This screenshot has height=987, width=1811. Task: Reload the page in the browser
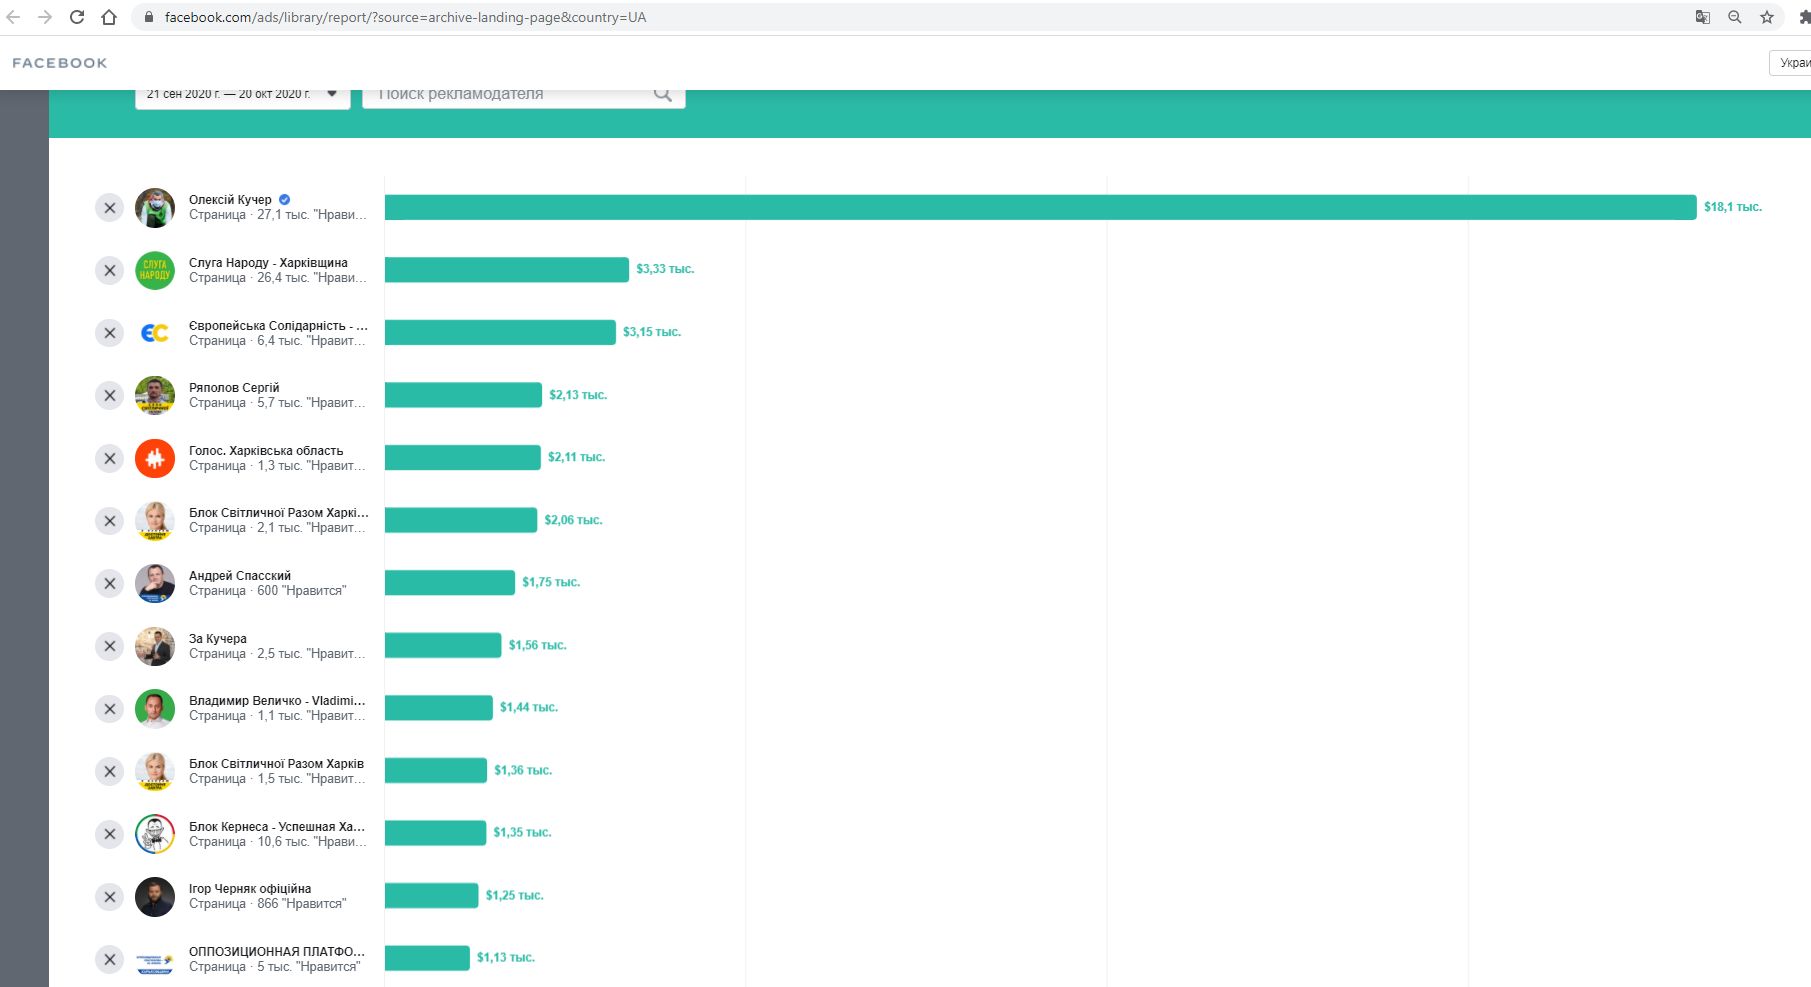pos(77,17)
